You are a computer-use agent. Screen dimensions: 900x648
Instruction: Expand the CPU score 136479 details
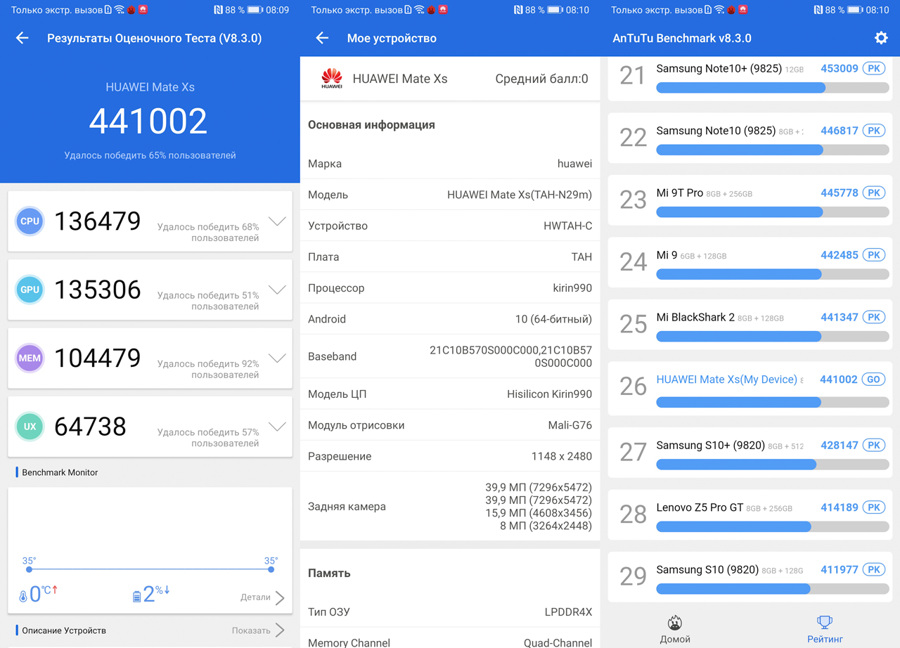(277, 222)
